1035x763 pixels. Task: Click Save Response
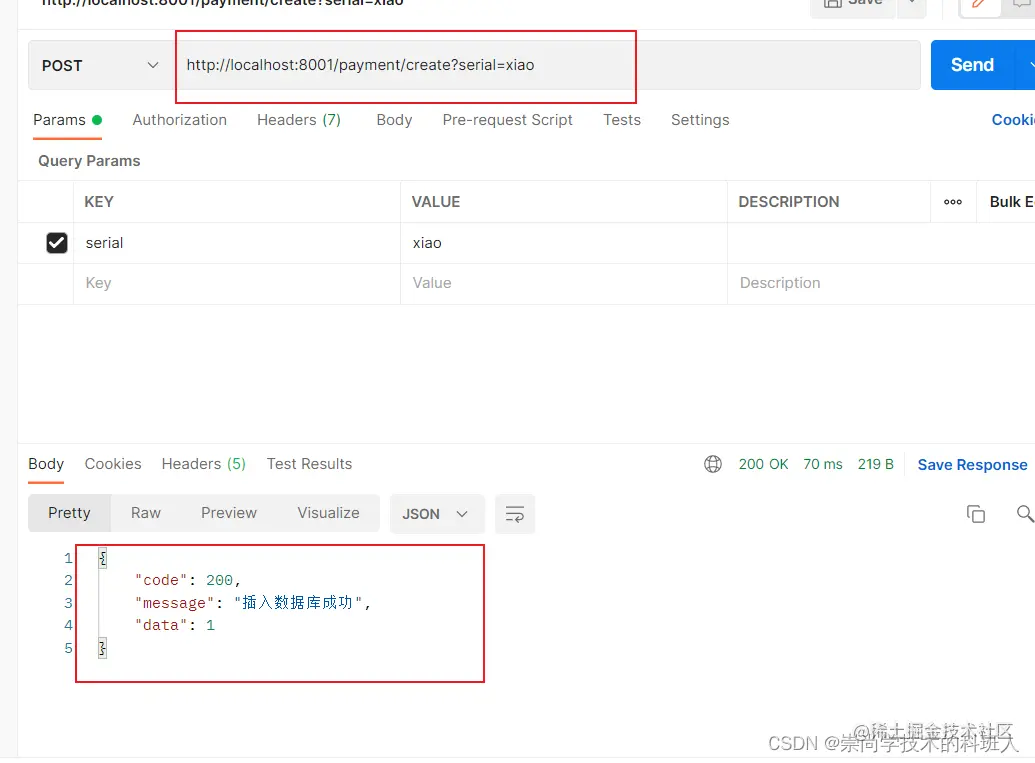click(x=972, y=465)
